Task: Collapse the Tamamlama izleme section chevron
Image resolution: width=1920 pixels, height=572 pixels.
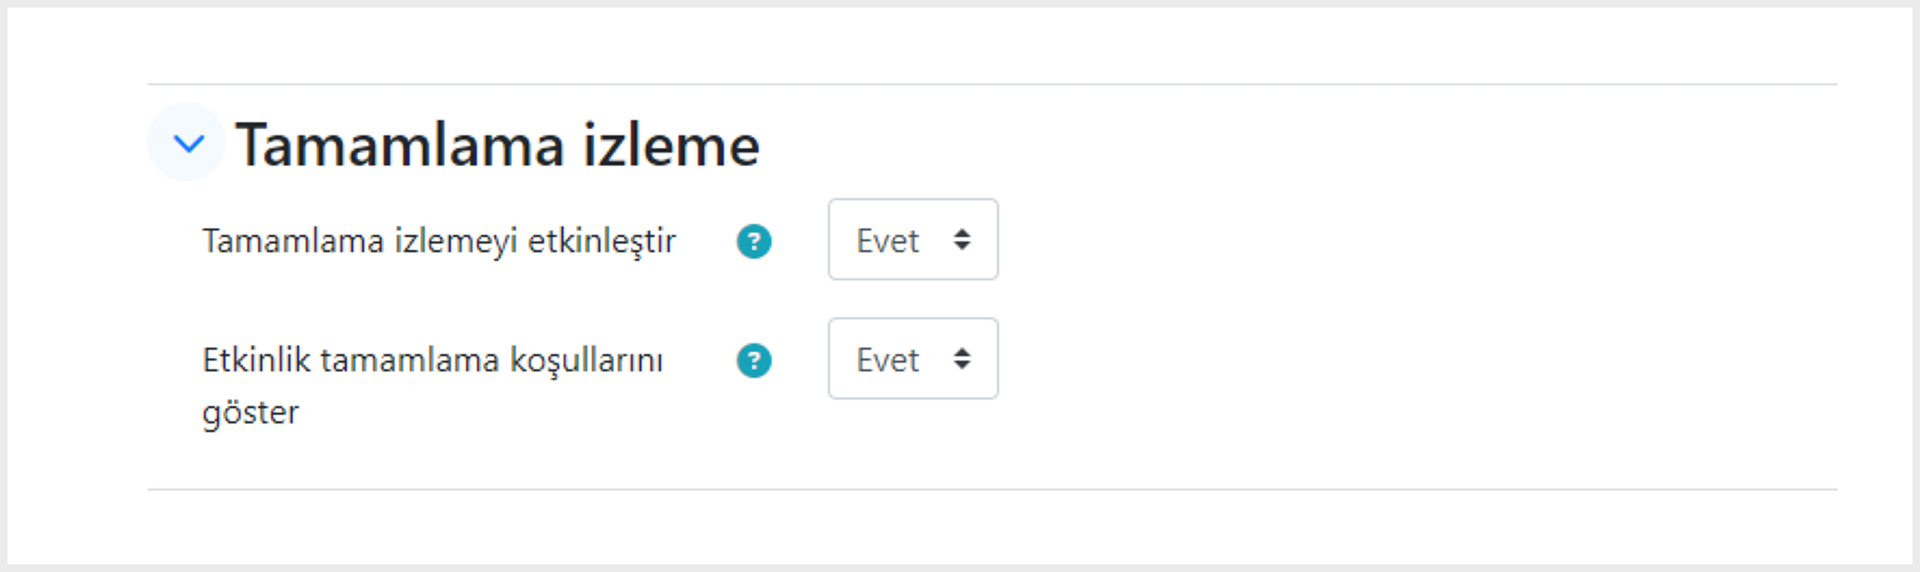Action: (188, 143)
